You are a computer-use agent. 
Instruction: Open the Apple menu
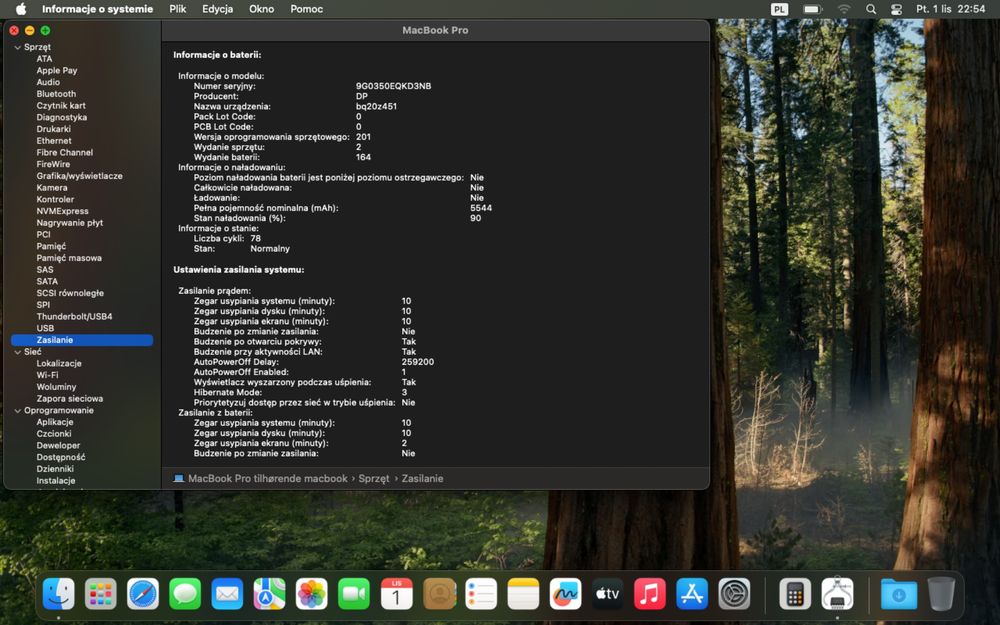pyautogui.click(x=21, y=9)
